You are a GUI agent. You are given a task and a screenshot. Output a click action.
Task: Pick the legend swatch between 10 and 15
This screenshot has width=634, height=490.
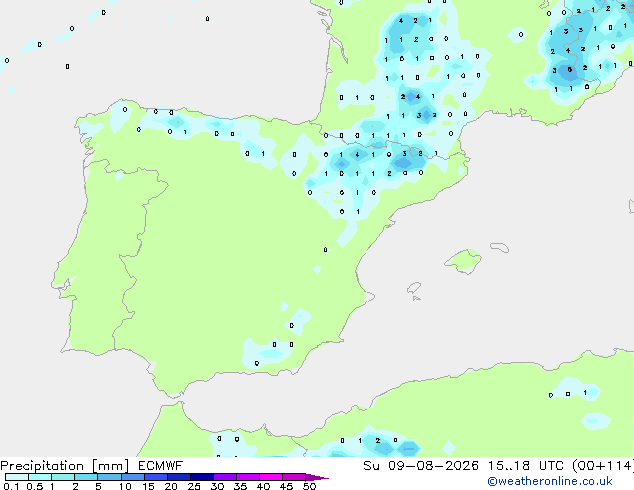coord(132,477)
